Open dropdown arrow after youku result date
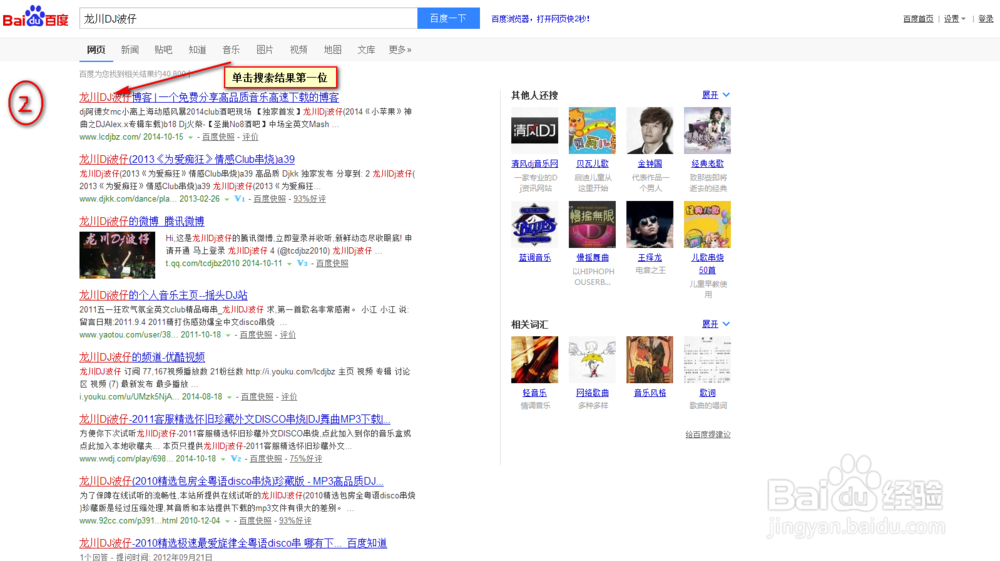Image resolution: width=1000 pixels, height=561 pixels. coord(229,397)
